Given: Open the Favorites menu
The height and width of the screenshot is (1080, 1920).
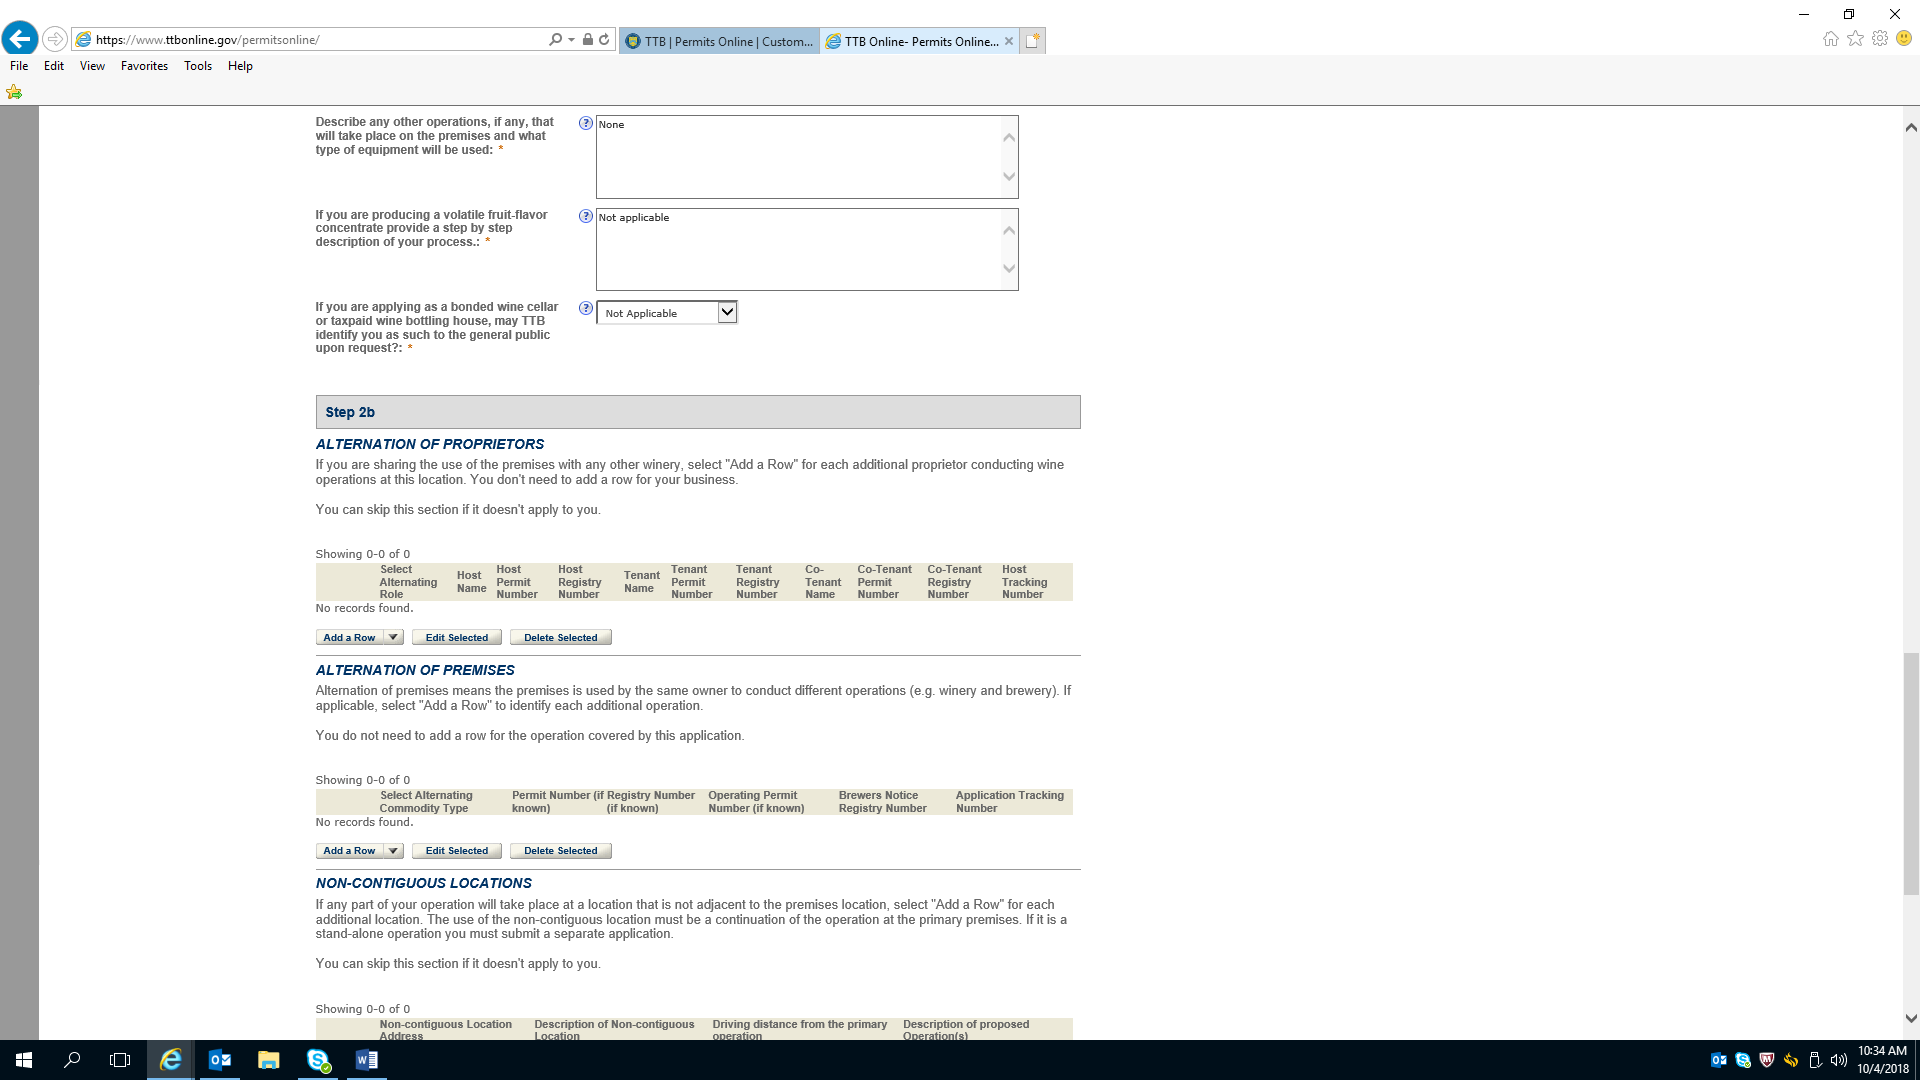Looking at the screenshot, I should point(144,66).
